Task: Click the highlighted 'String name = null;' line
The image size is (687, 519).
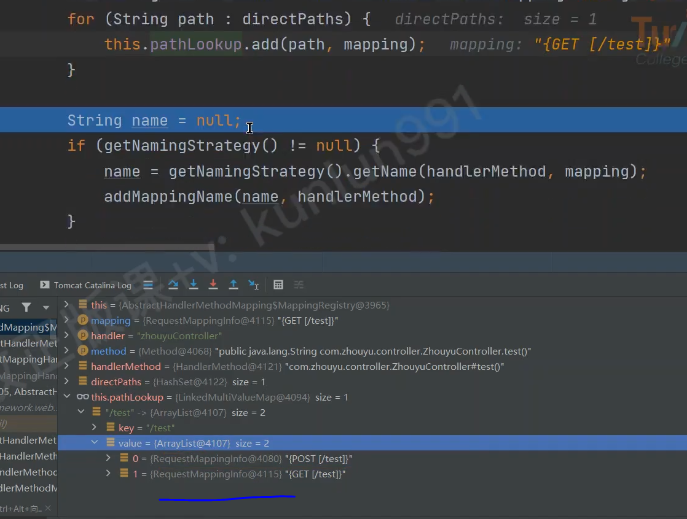Action: (344, 120)
